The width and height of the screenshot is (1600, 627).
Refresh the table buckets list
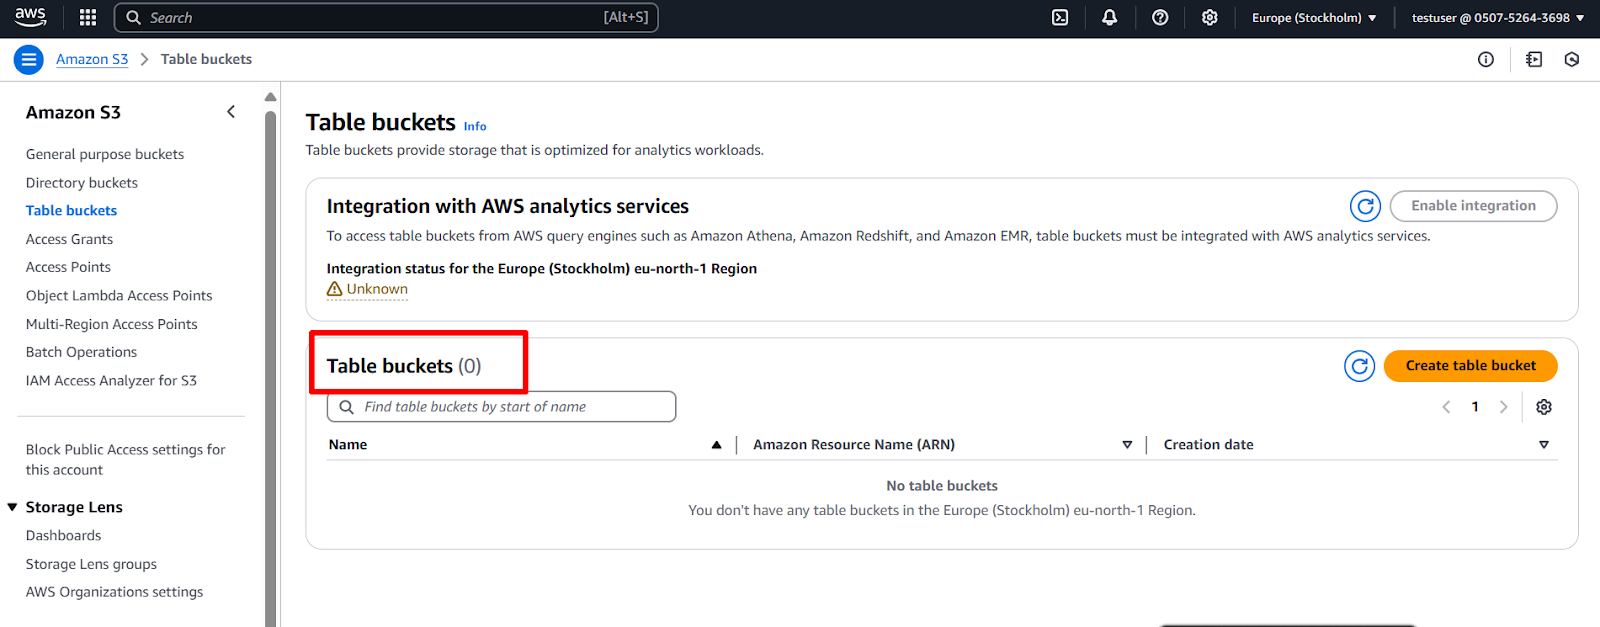pyautogui.click(x=1359, y=366)
